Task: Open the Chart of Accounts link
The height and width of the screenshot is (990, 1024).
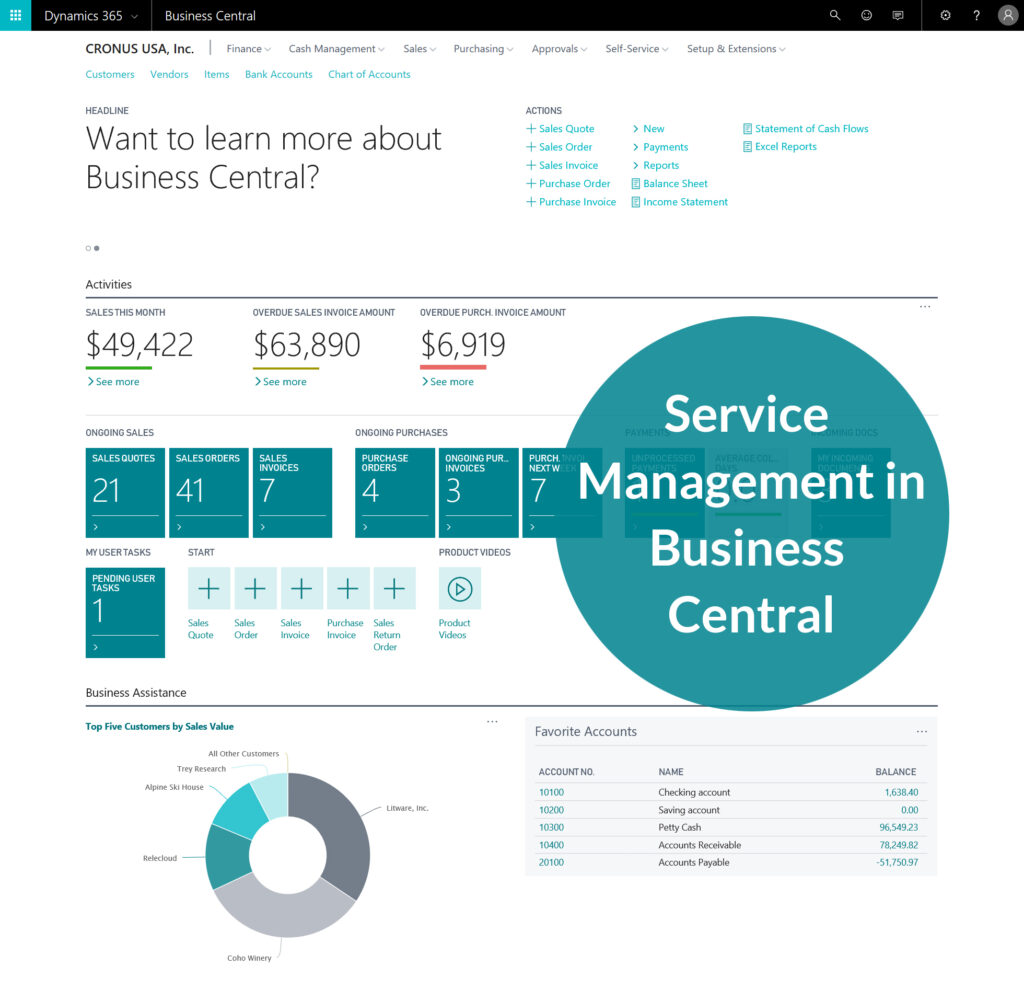Action: click(x=369, y=74)
